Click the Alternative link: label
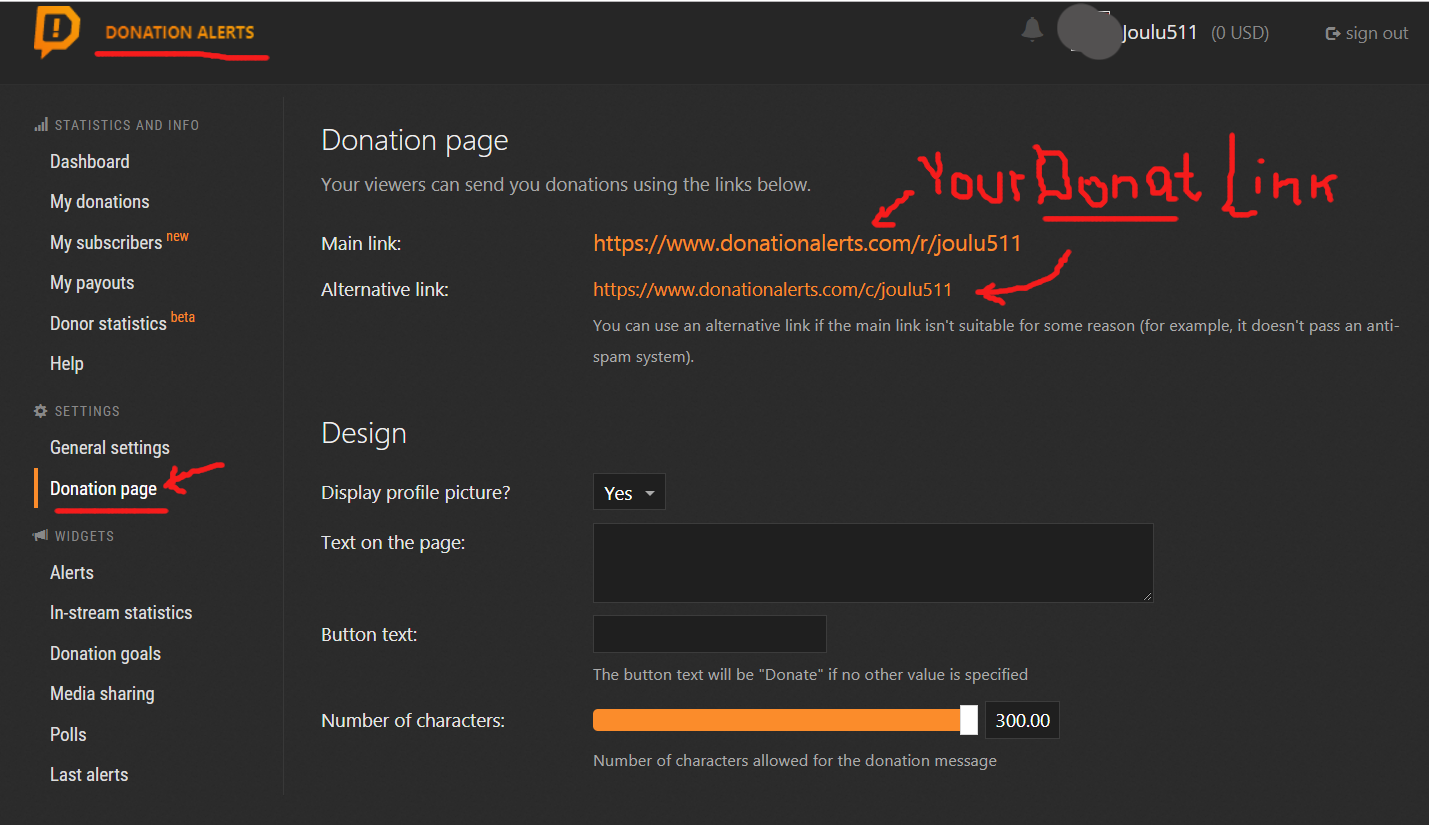The image size is (1429, 825). (x=385, y=290)
